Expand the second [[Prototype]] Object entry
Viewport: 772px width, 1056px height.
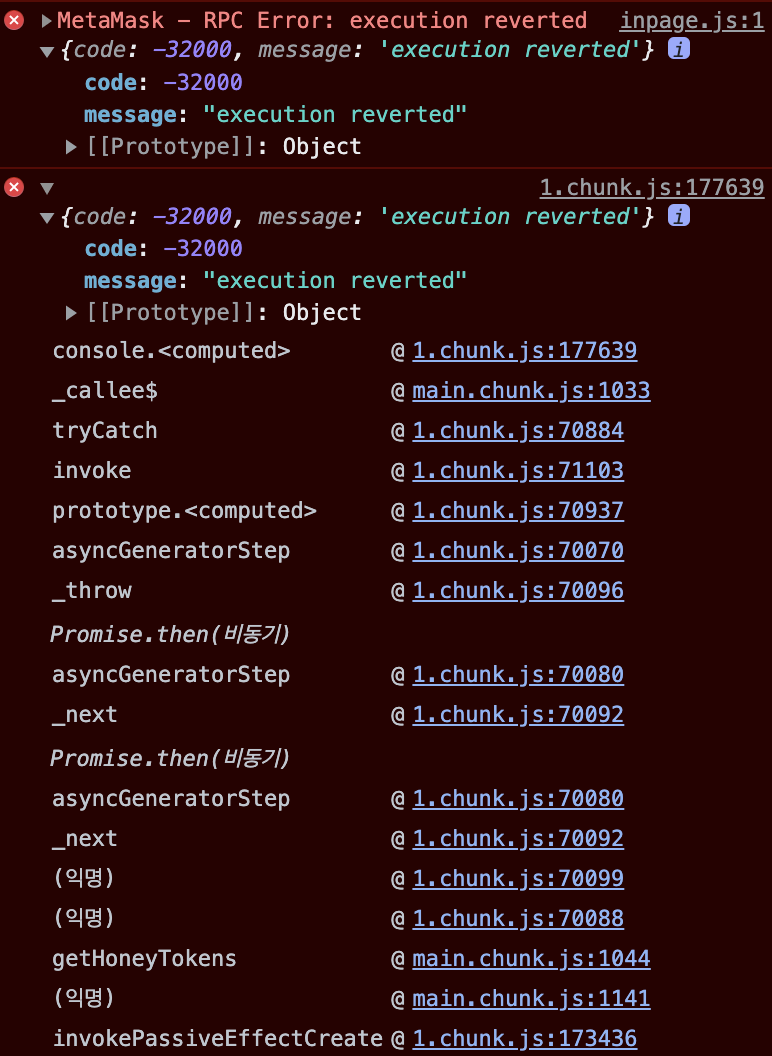71,313
